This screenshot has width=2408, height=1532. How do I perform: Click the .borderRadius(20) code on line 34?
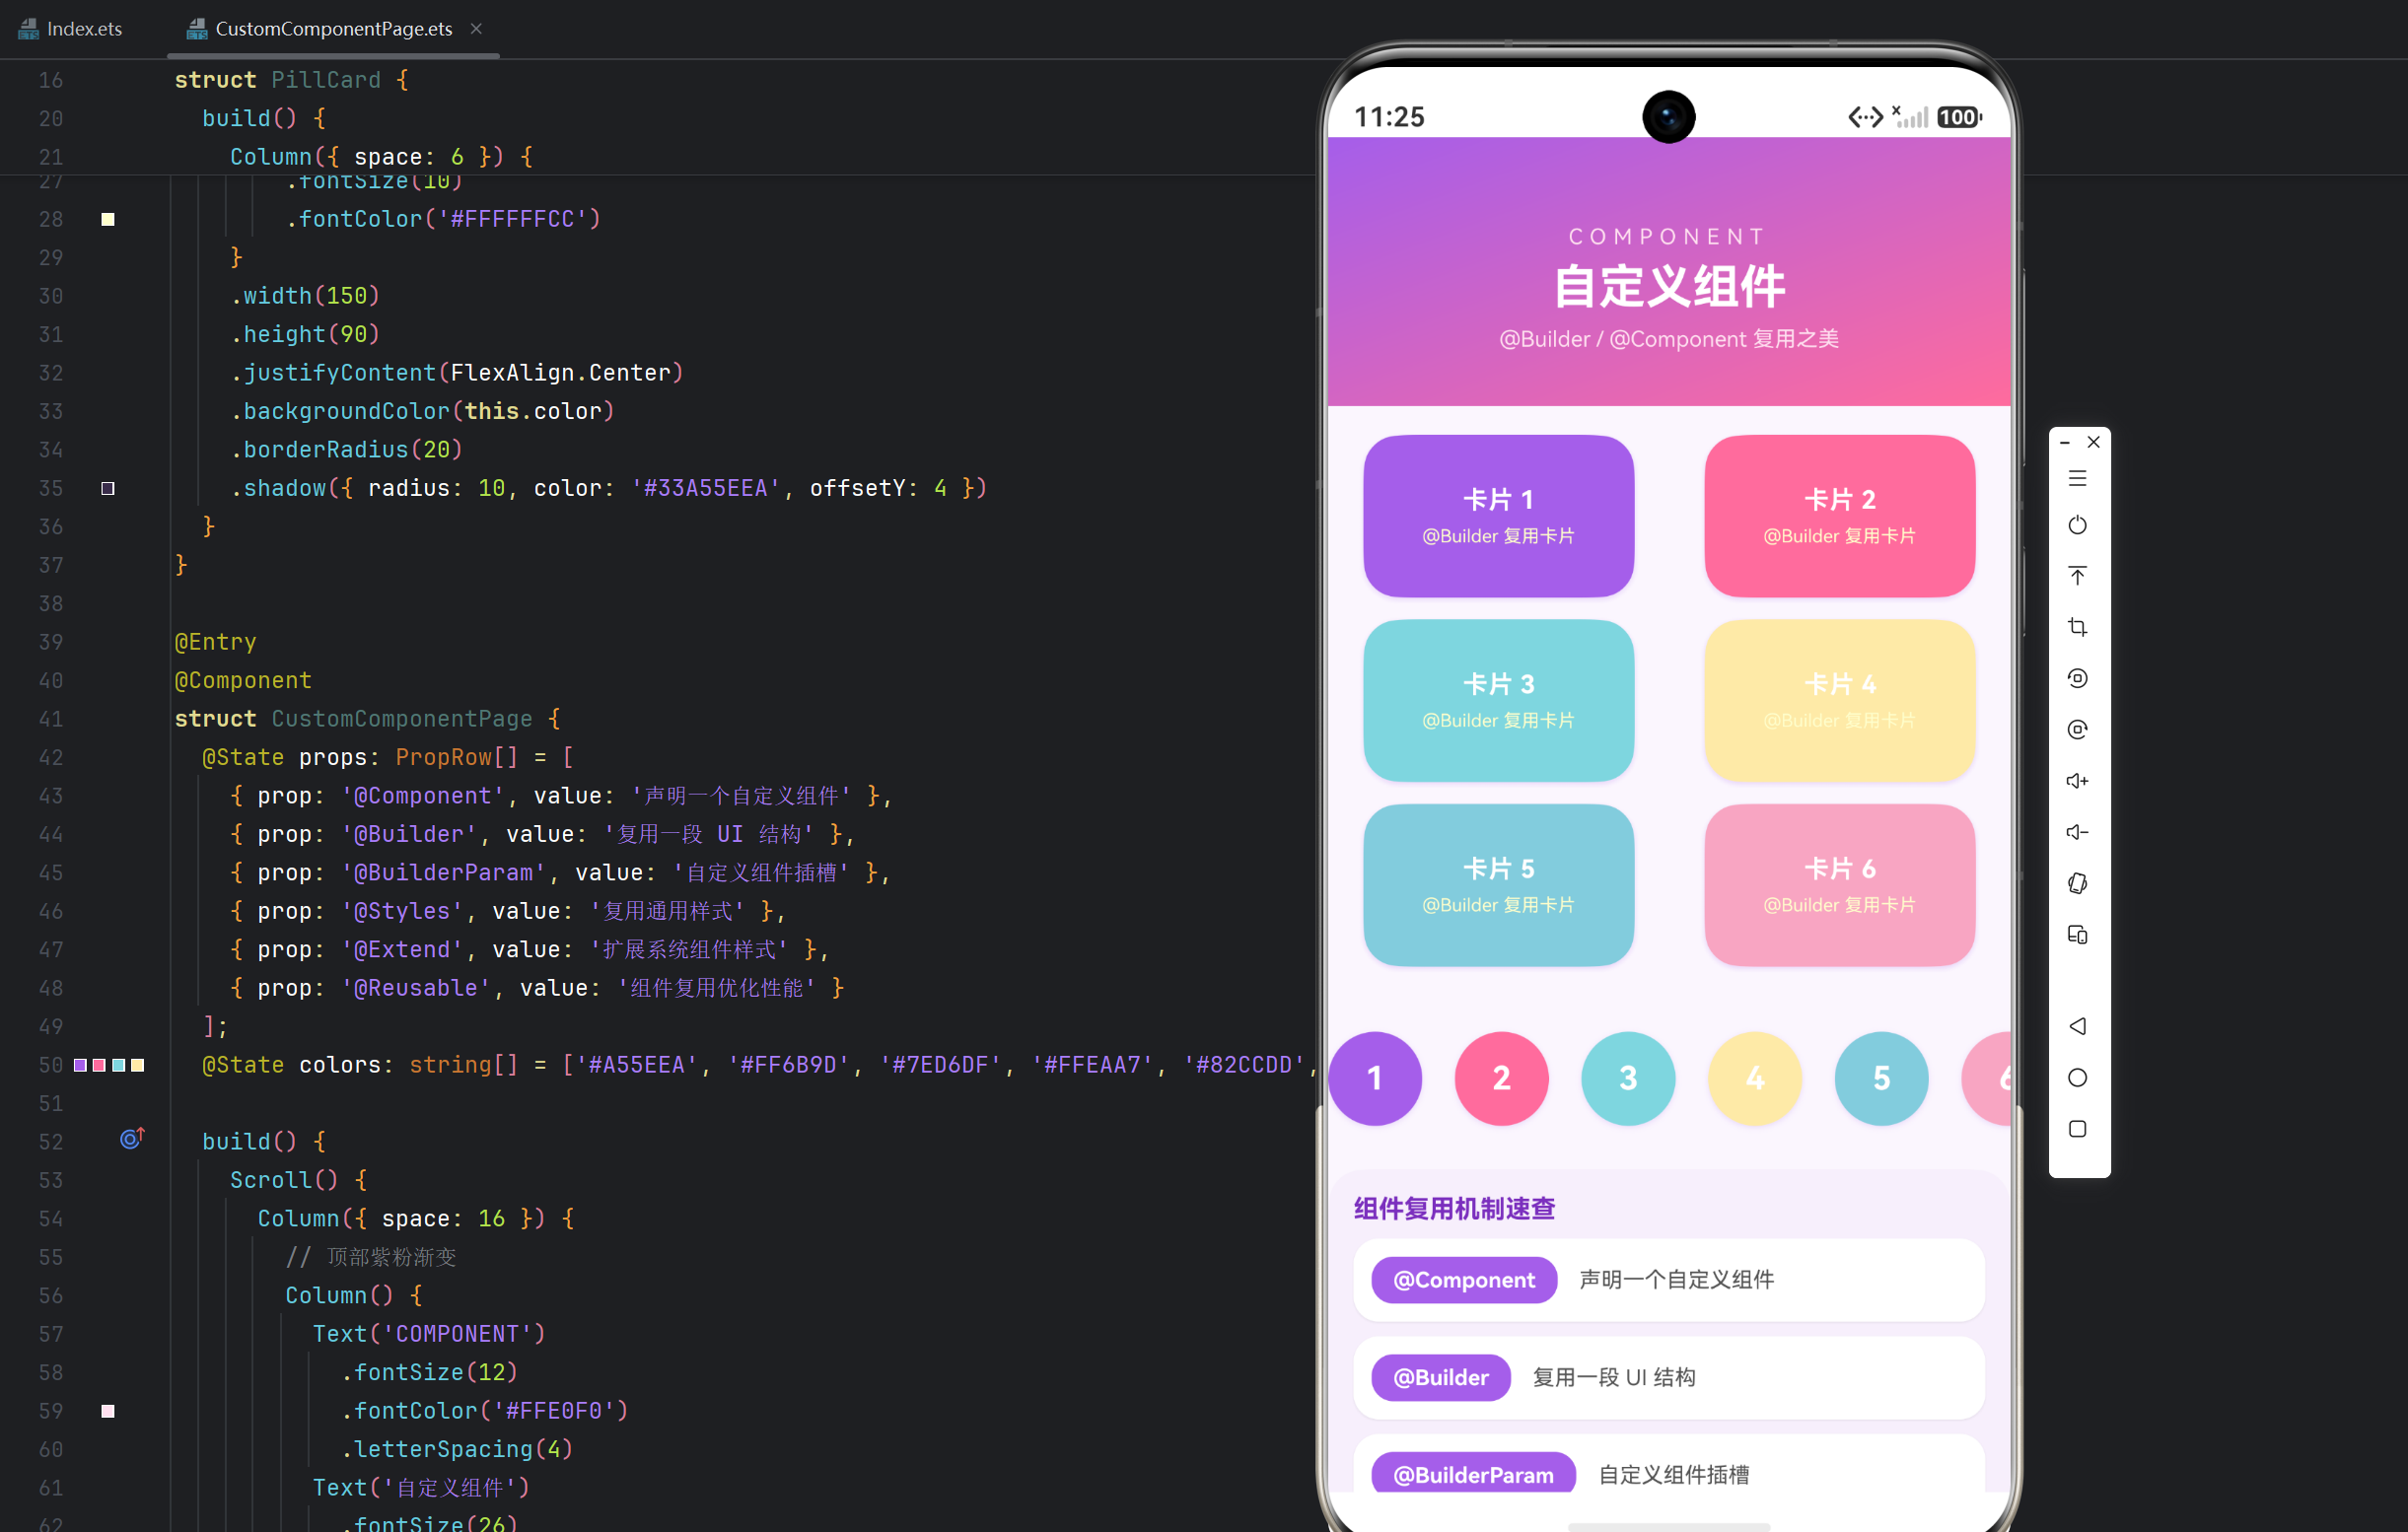(347, 450)
